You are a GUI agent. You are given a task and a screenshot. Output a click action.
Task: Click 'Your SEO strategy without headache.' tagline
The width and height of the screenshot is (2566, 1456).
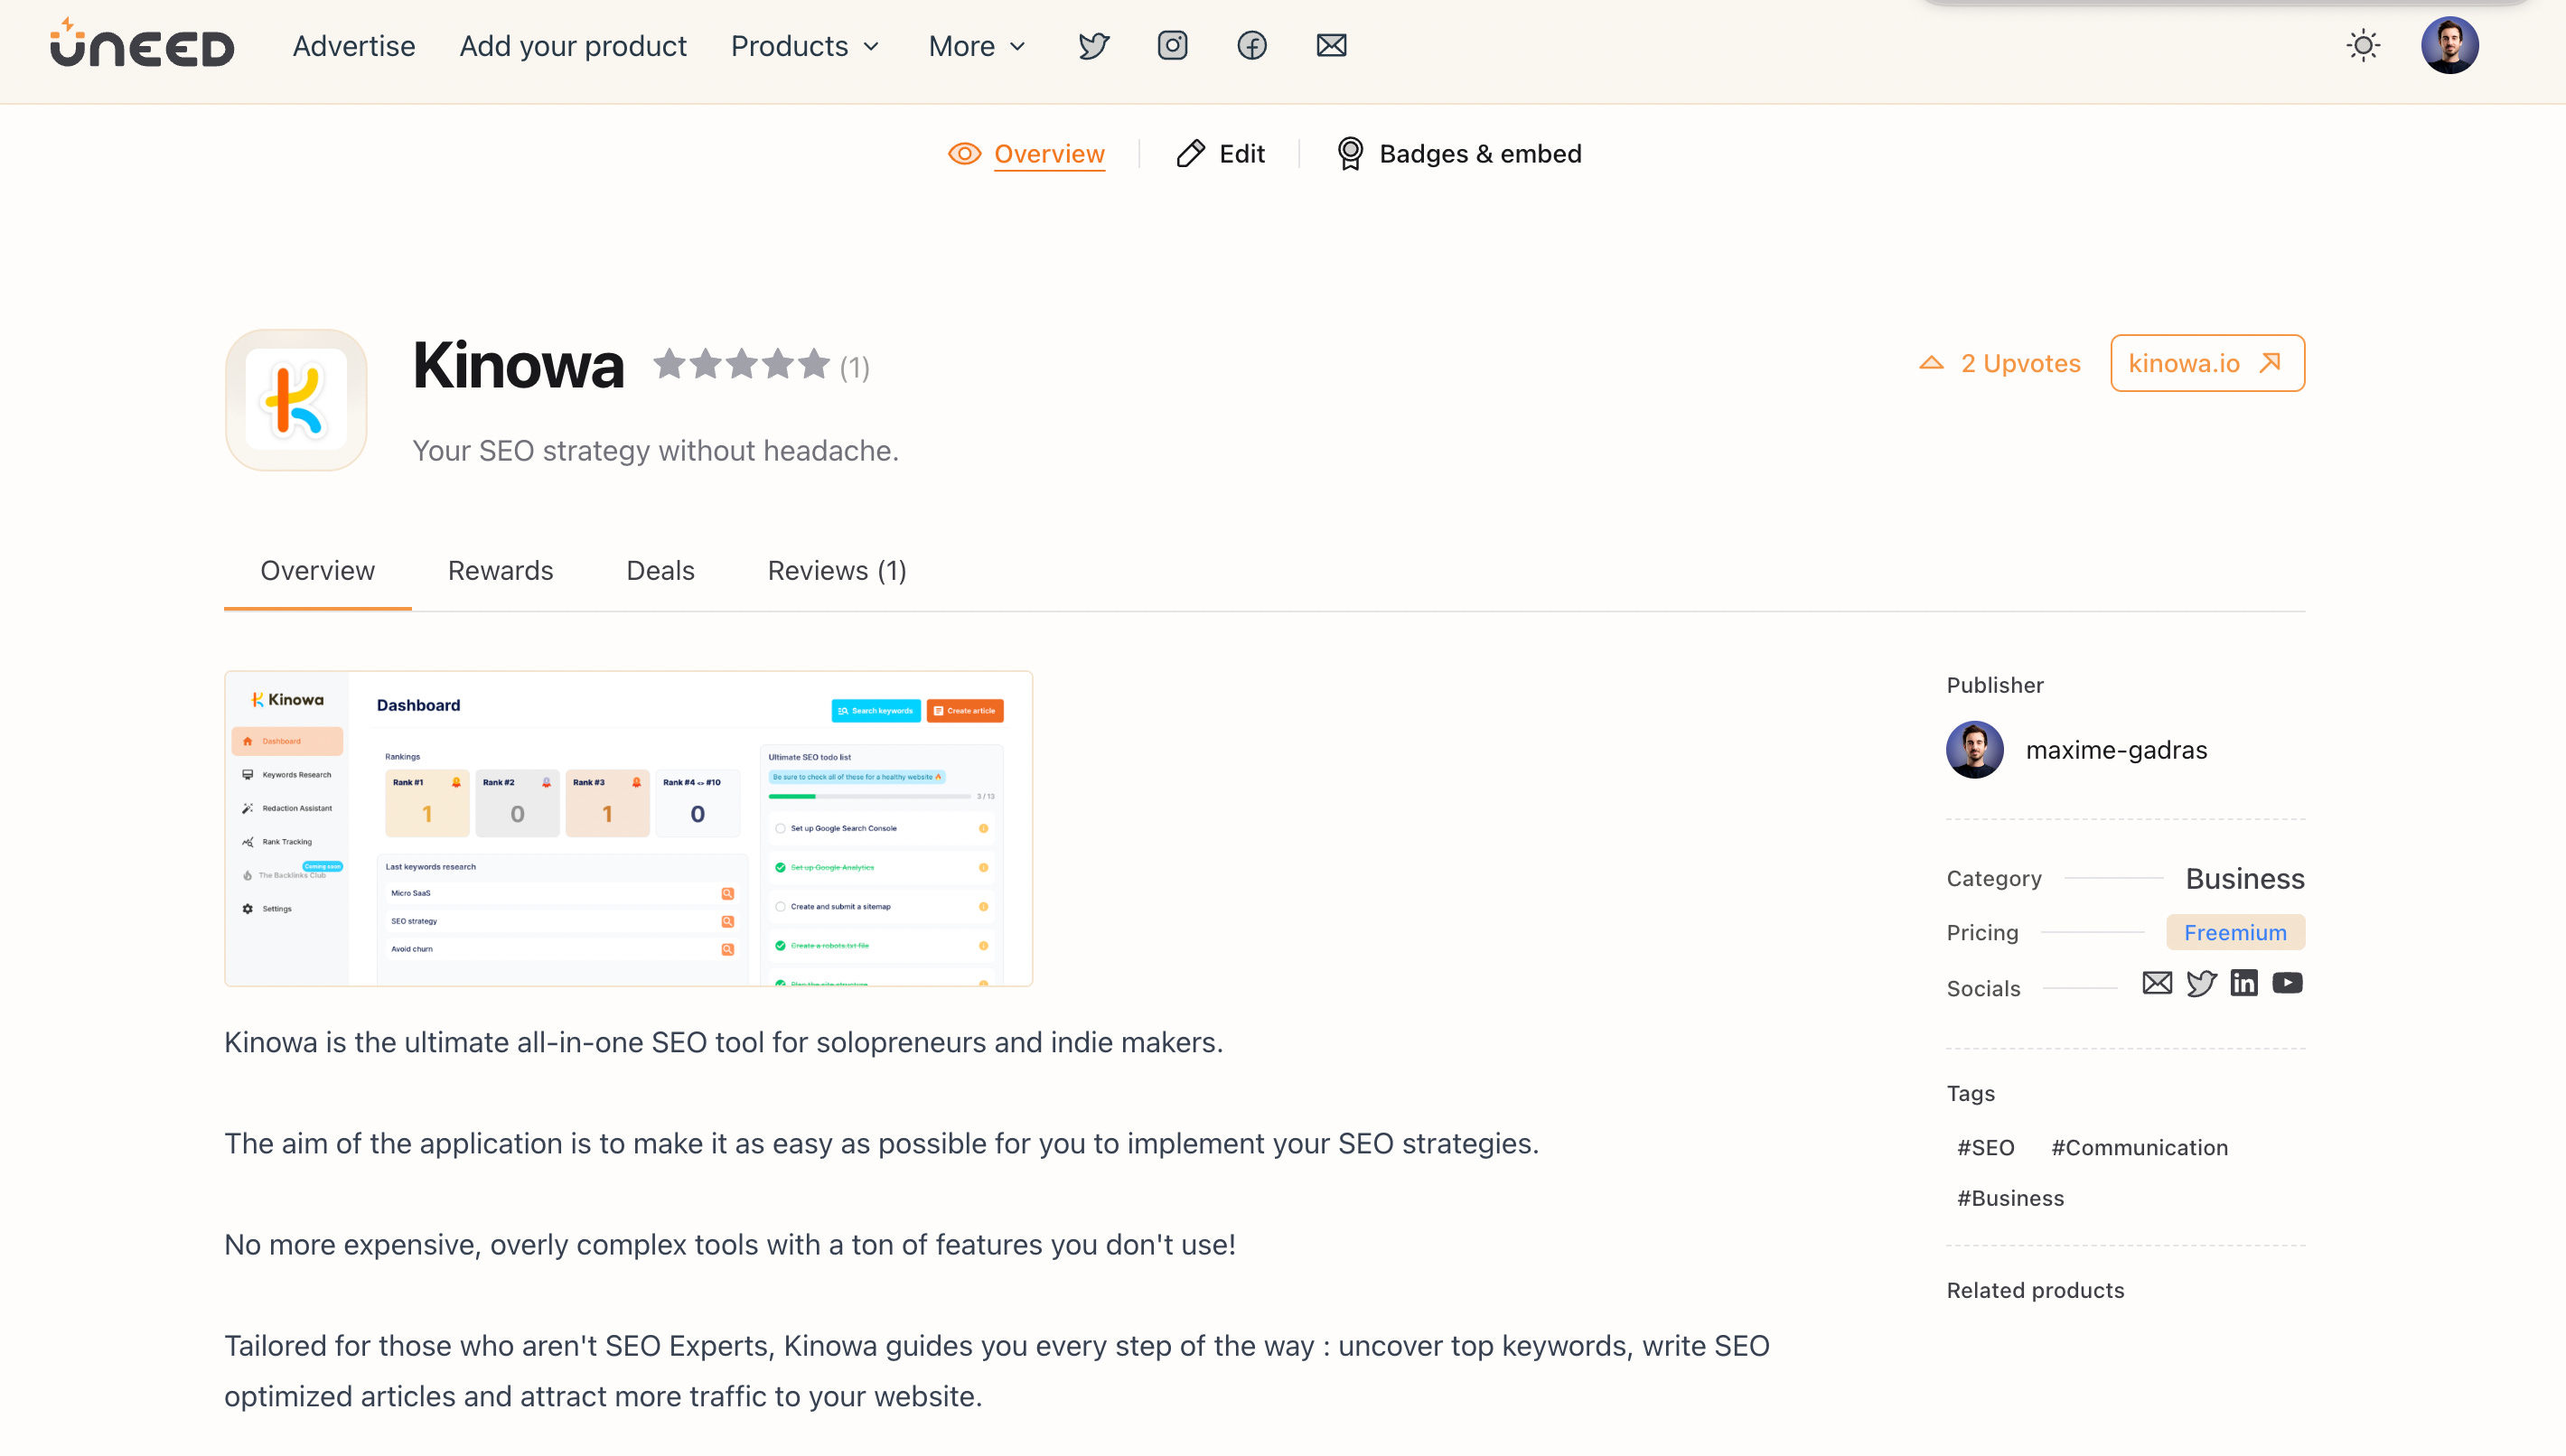point(655,451)
